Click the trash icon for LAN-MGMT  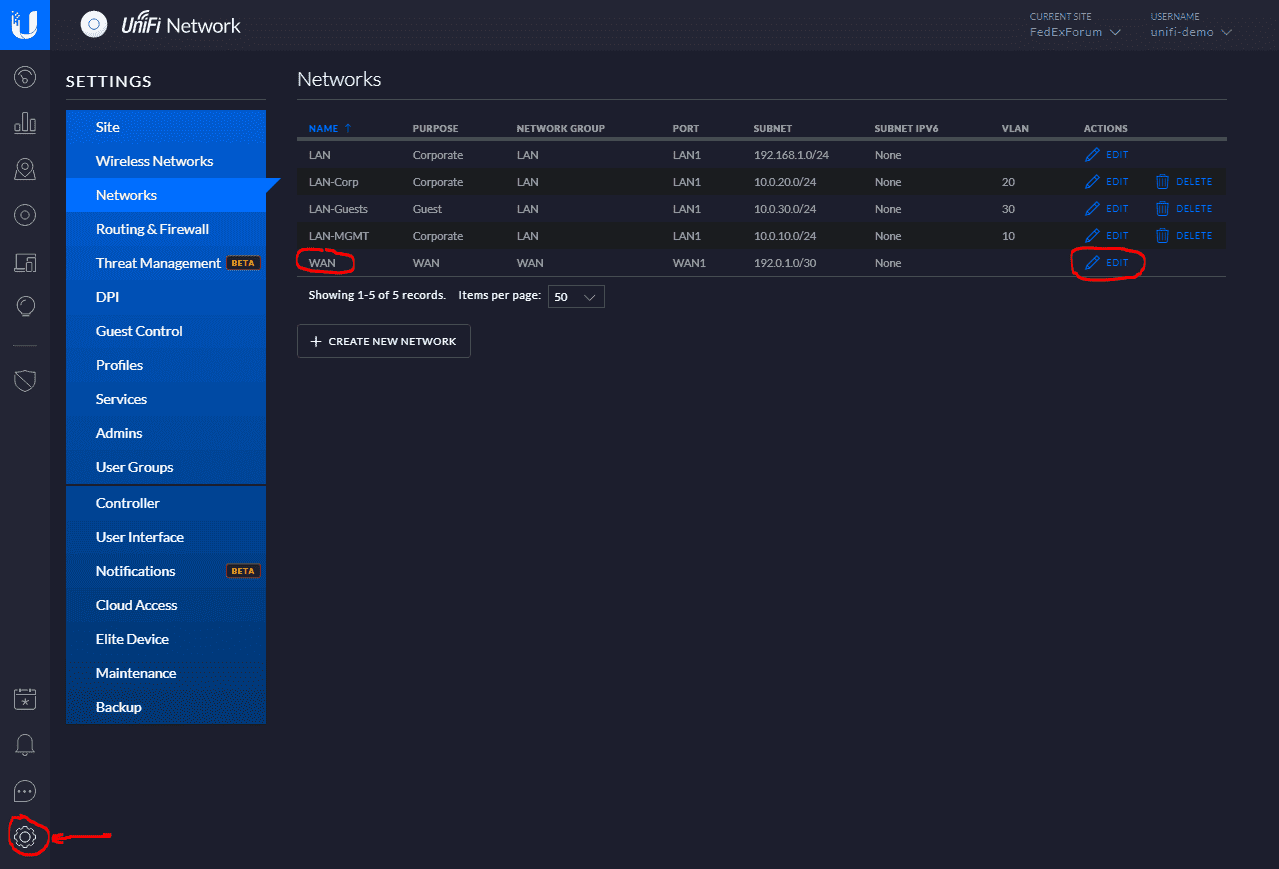point(1162,236)
